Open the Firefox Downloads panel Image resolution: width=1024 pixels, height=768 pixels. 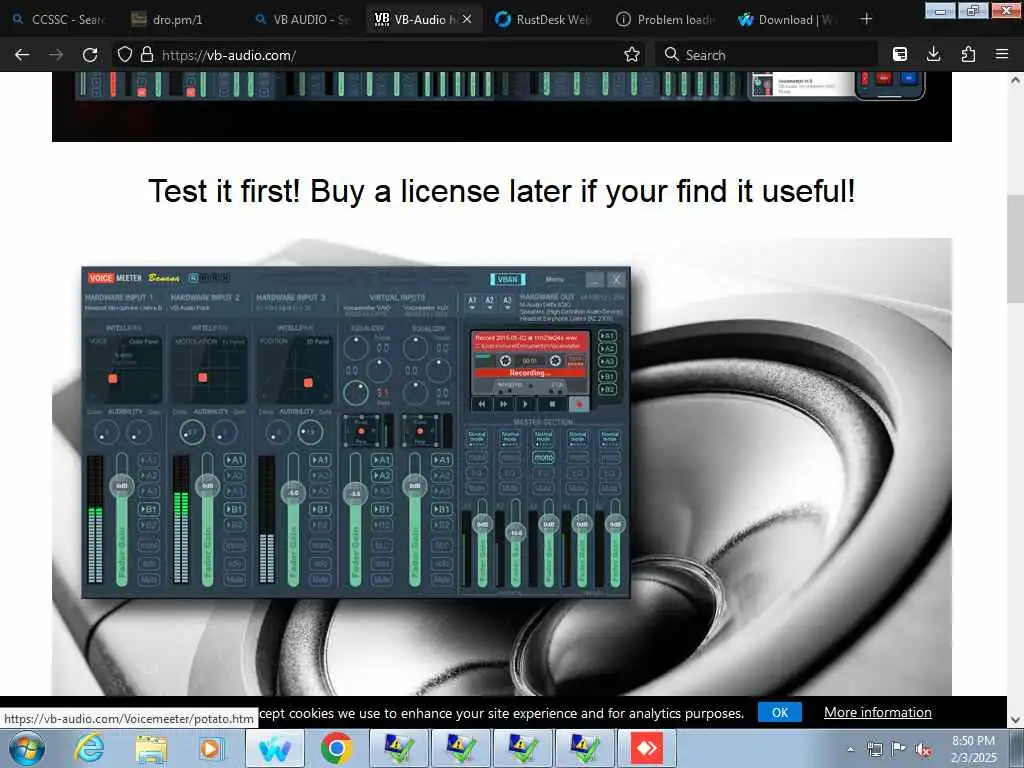pyautogui.click(x=934, y=55)
